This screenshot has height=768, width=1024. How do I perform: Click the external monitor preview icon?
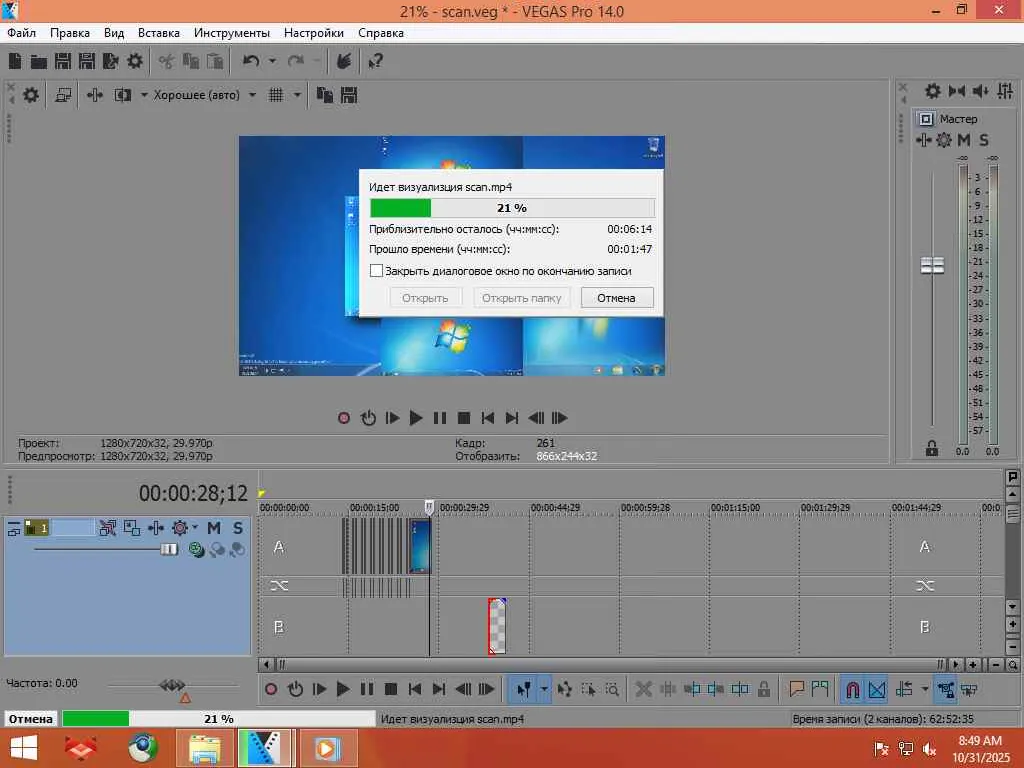pyautogui.click(x=63, y=95)
